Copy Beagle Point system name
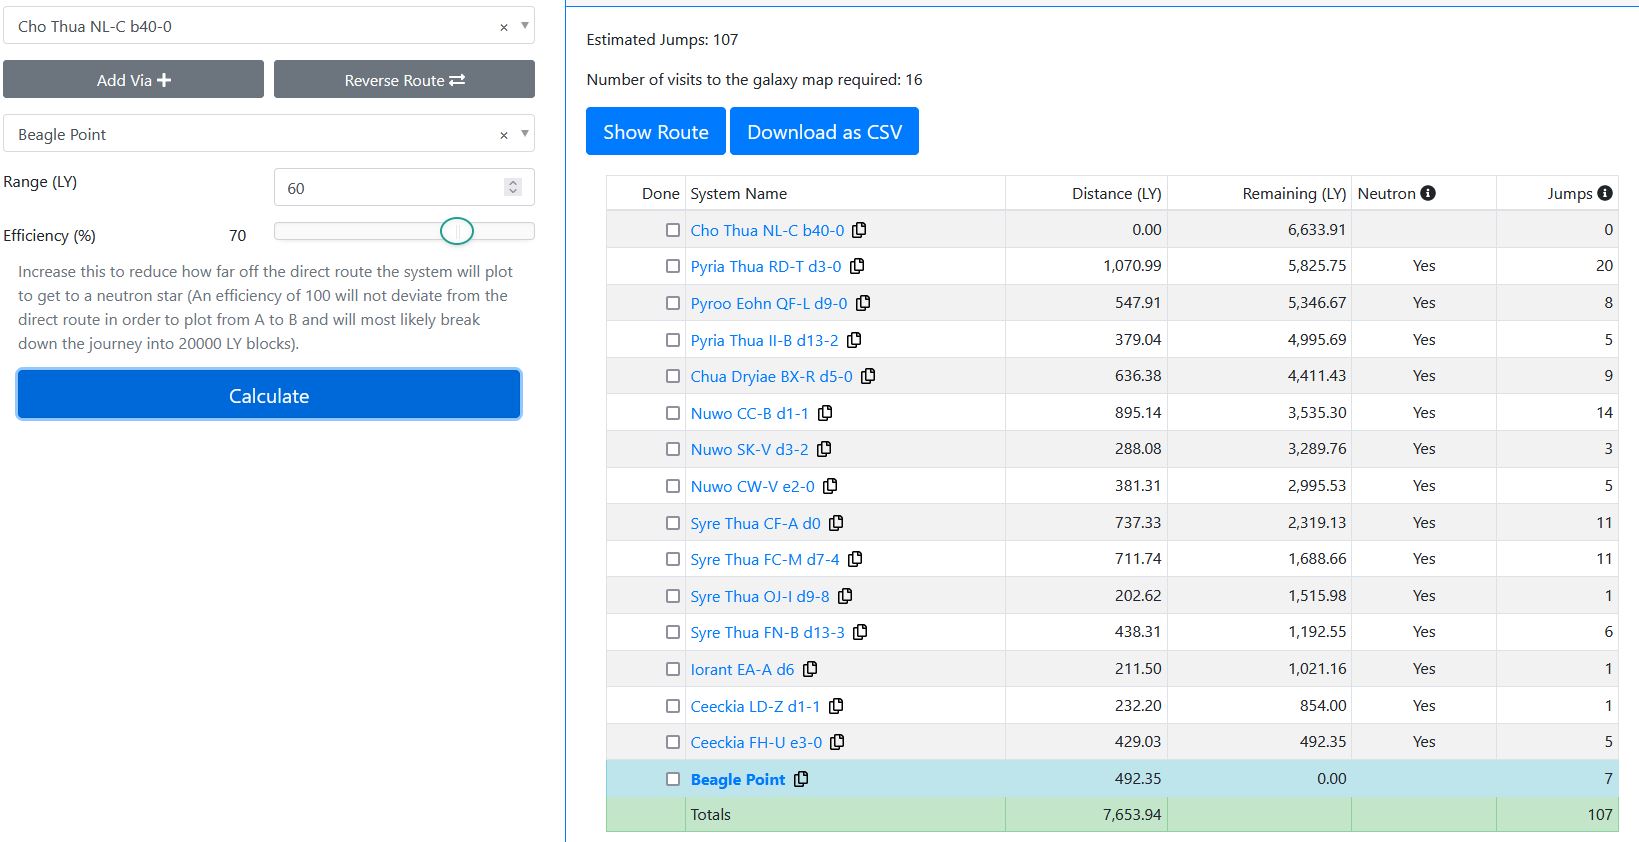 pyautogui.click(x=801, y=779)
